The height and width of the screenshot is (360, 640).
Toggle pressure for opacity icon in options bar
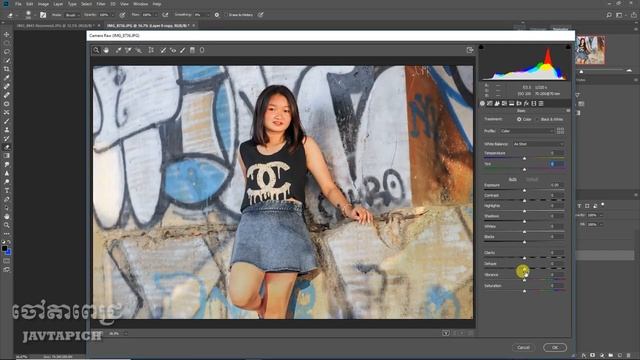[x=122, y=15]
